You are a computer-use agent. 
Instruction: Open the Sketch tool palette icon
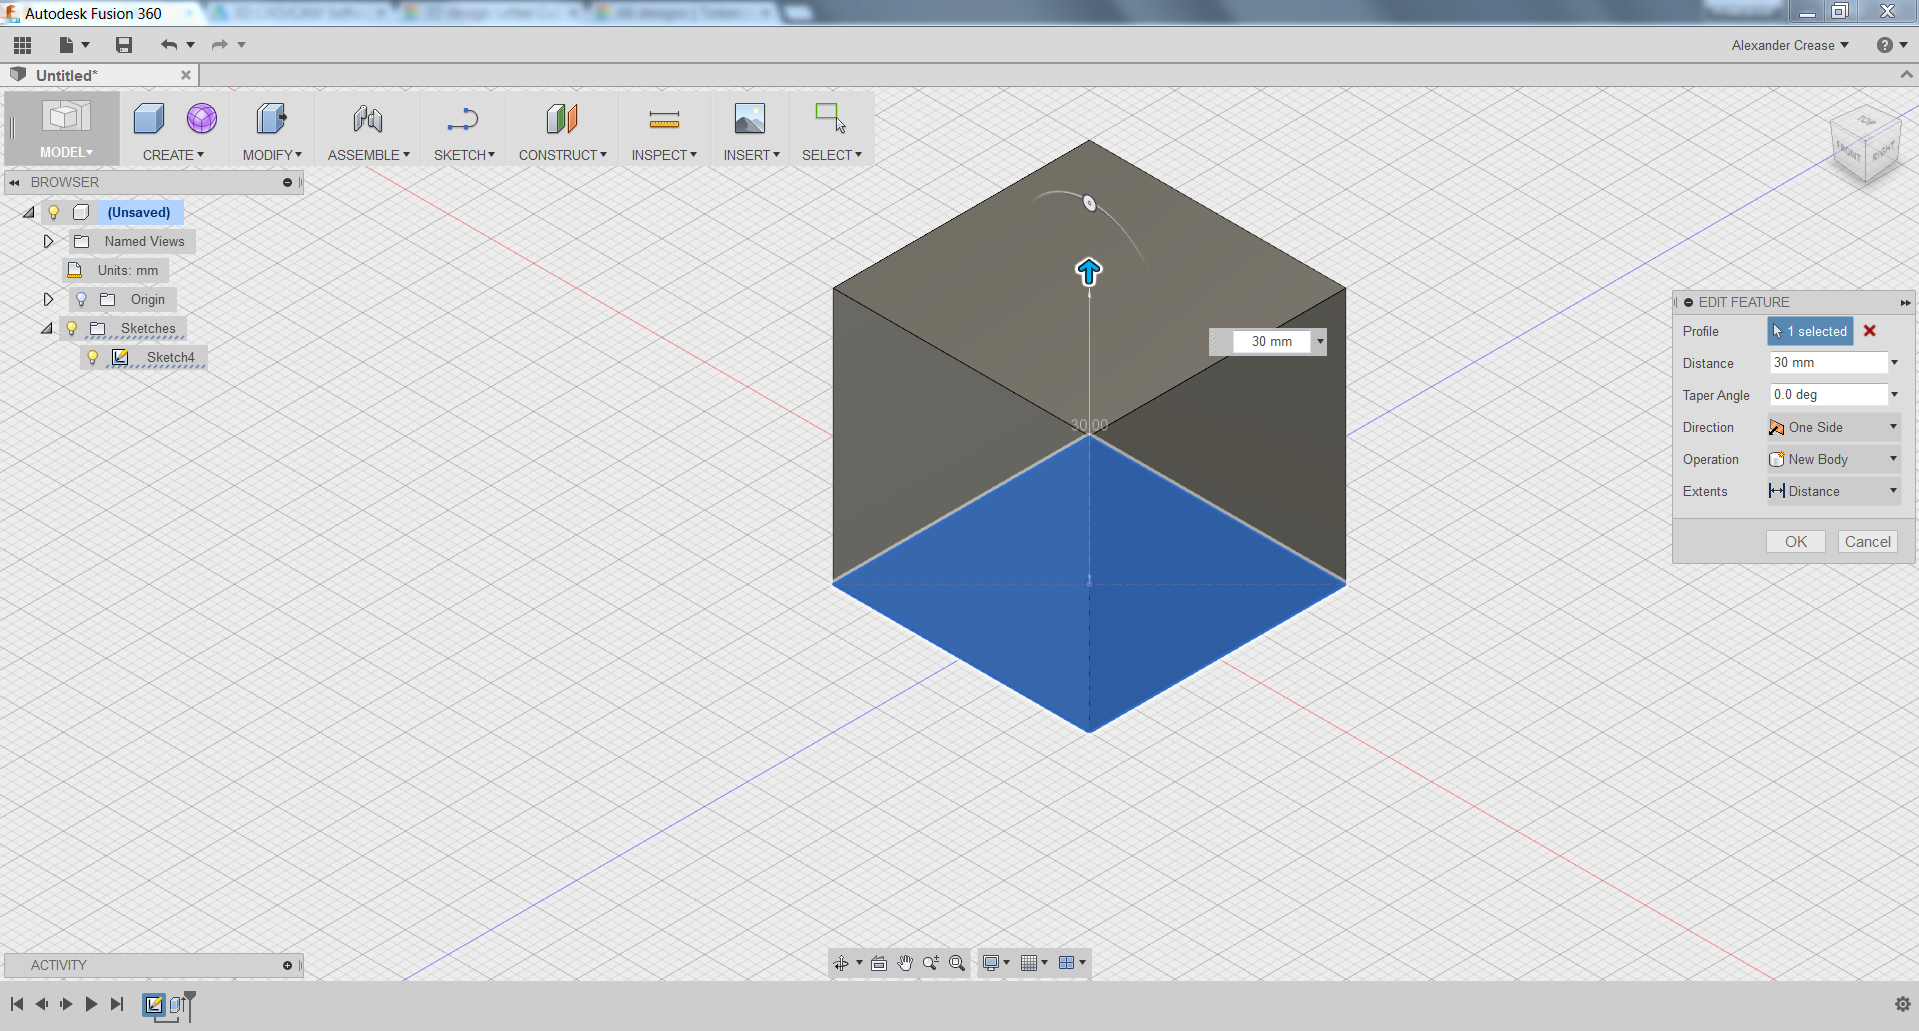tap(463, 118)
